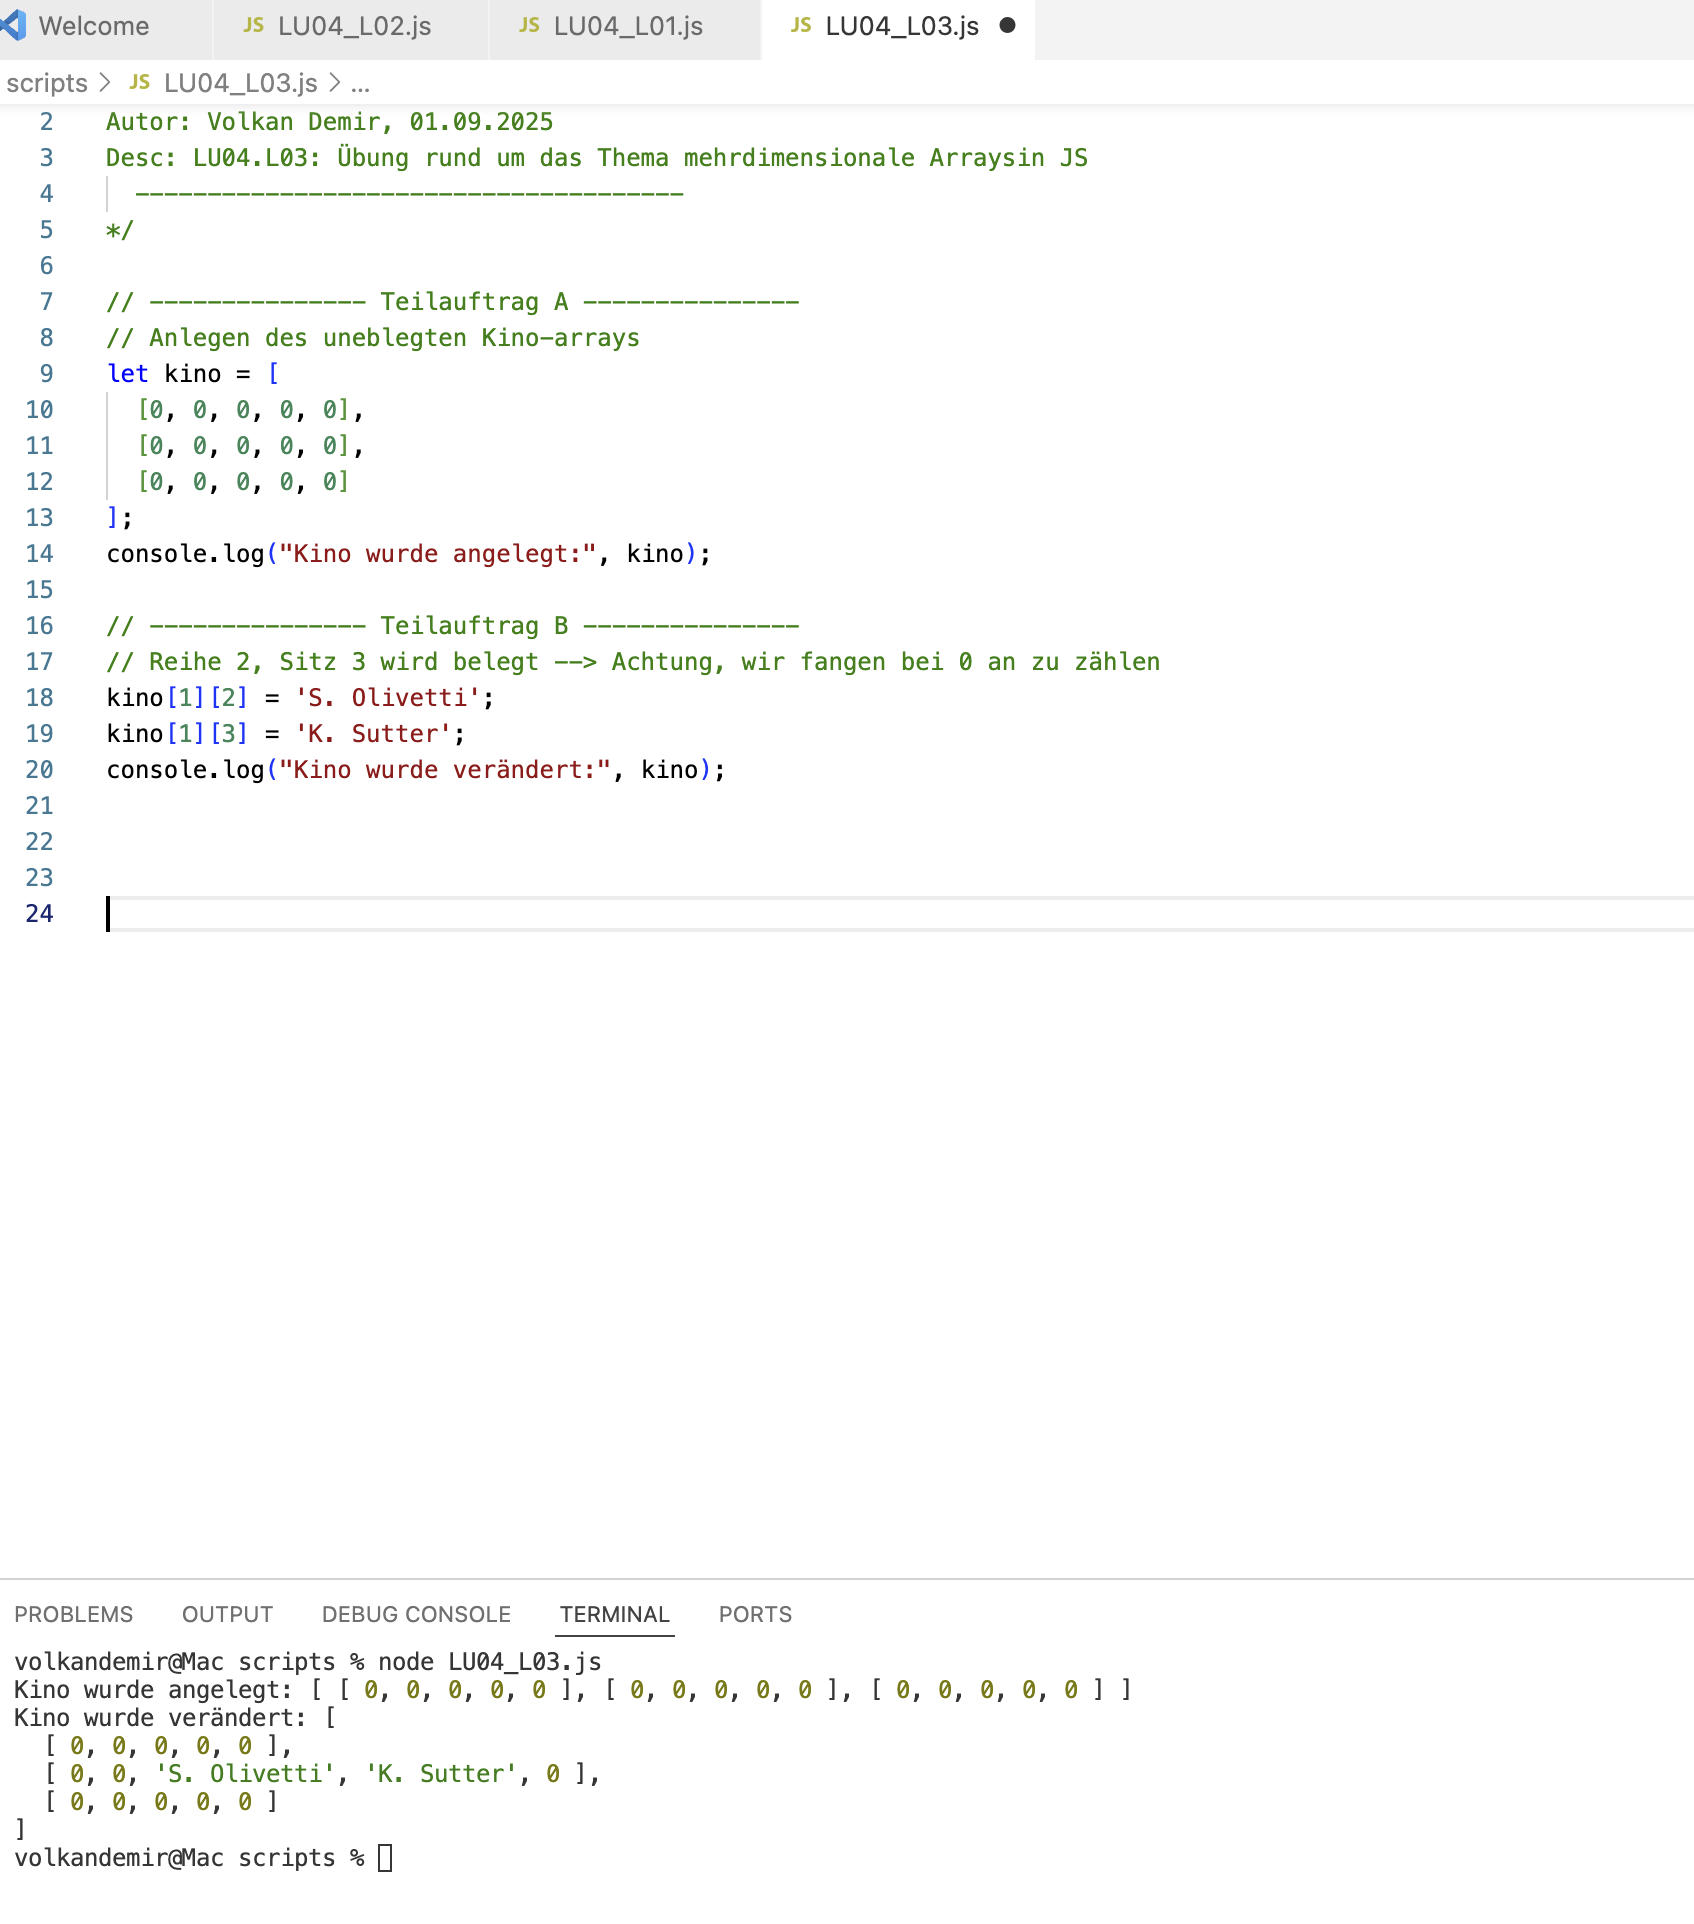Place cursor on empty line 24

point(898,913)
